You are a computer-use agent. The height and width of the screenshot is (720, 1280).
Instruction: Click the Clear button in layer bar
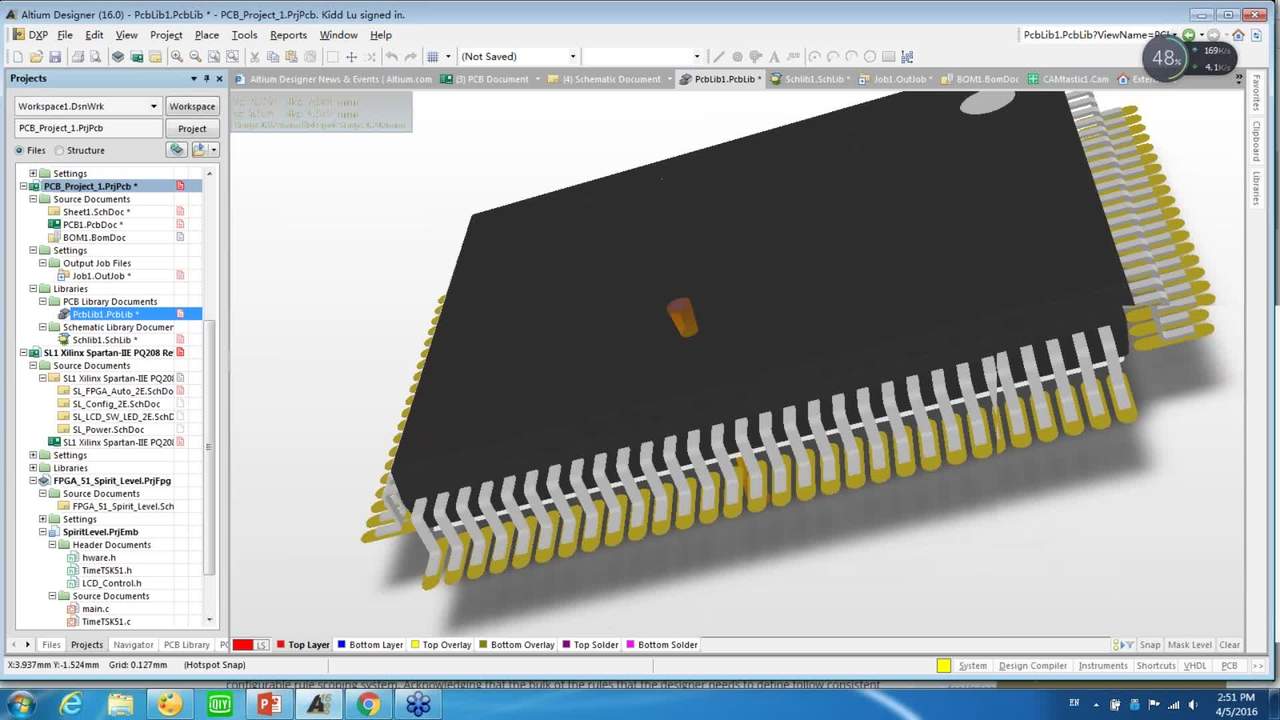[x=1229, y=645]
